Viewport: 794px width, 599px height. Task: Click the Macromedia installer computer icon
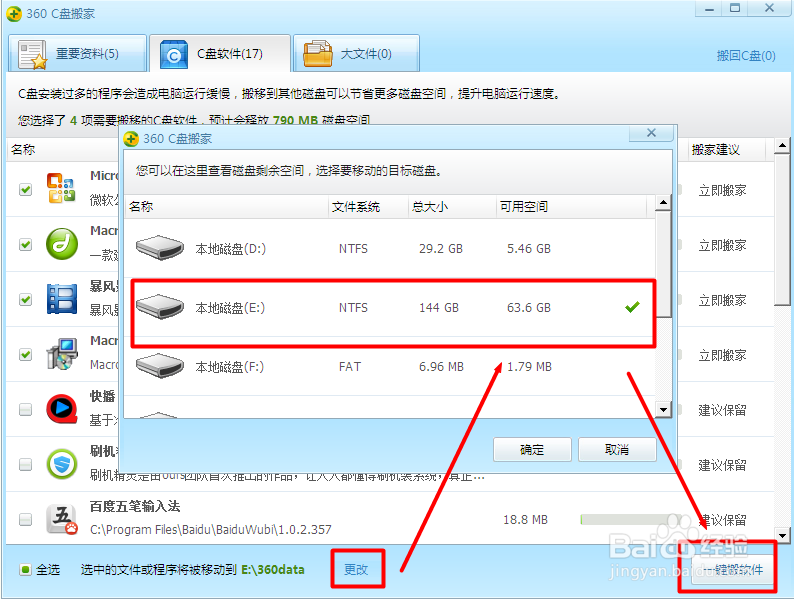click(x=62, y=353)
